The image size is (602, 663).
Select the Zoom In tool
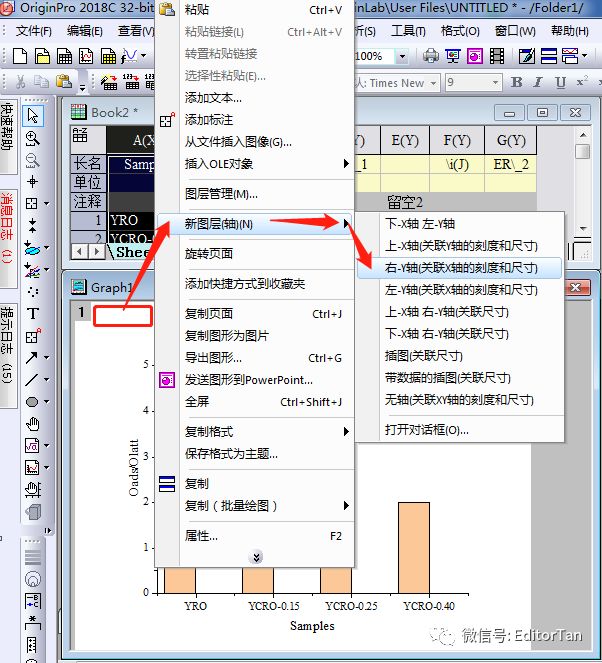point(33,138)
